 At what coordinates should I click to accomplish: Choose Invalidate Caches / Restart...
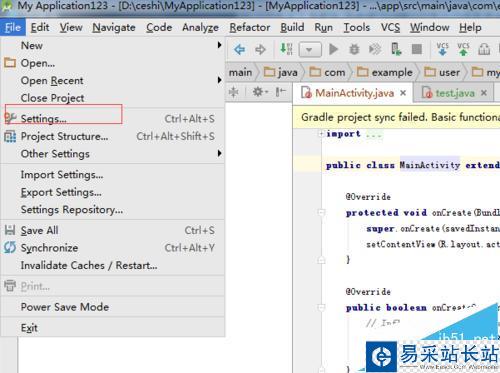(x=113, y=265)
